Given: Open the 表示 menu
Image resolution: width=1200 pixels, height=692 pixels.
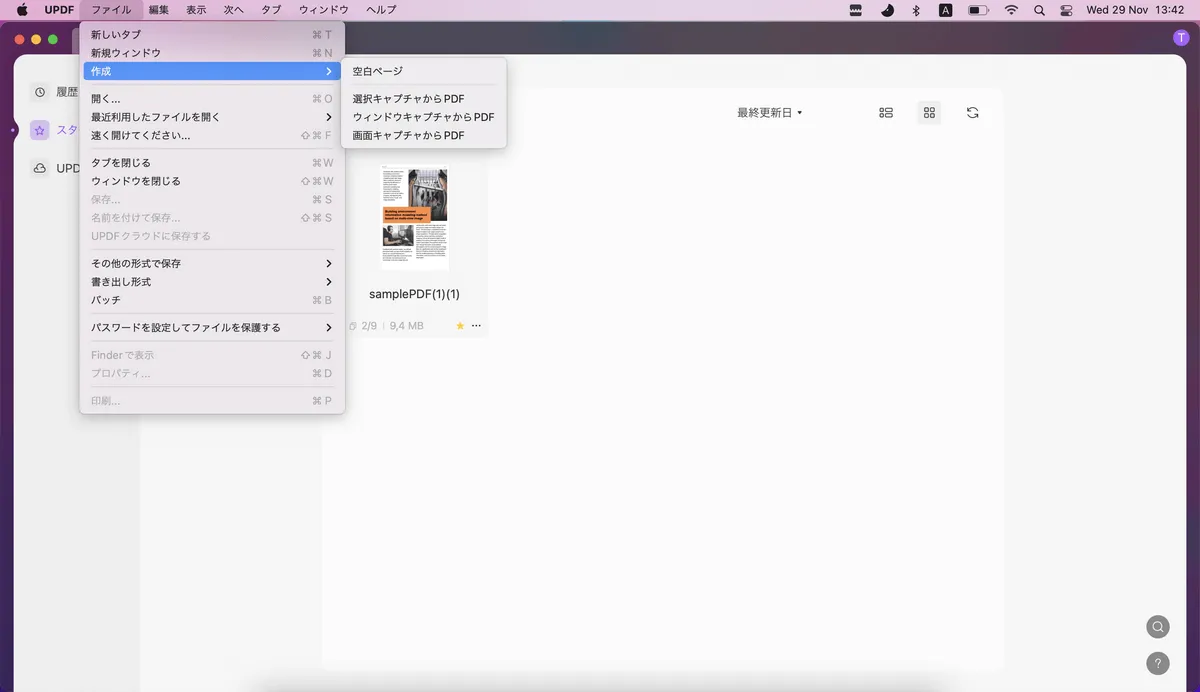Looking at the screenshot, I should [x=196, y=10].
